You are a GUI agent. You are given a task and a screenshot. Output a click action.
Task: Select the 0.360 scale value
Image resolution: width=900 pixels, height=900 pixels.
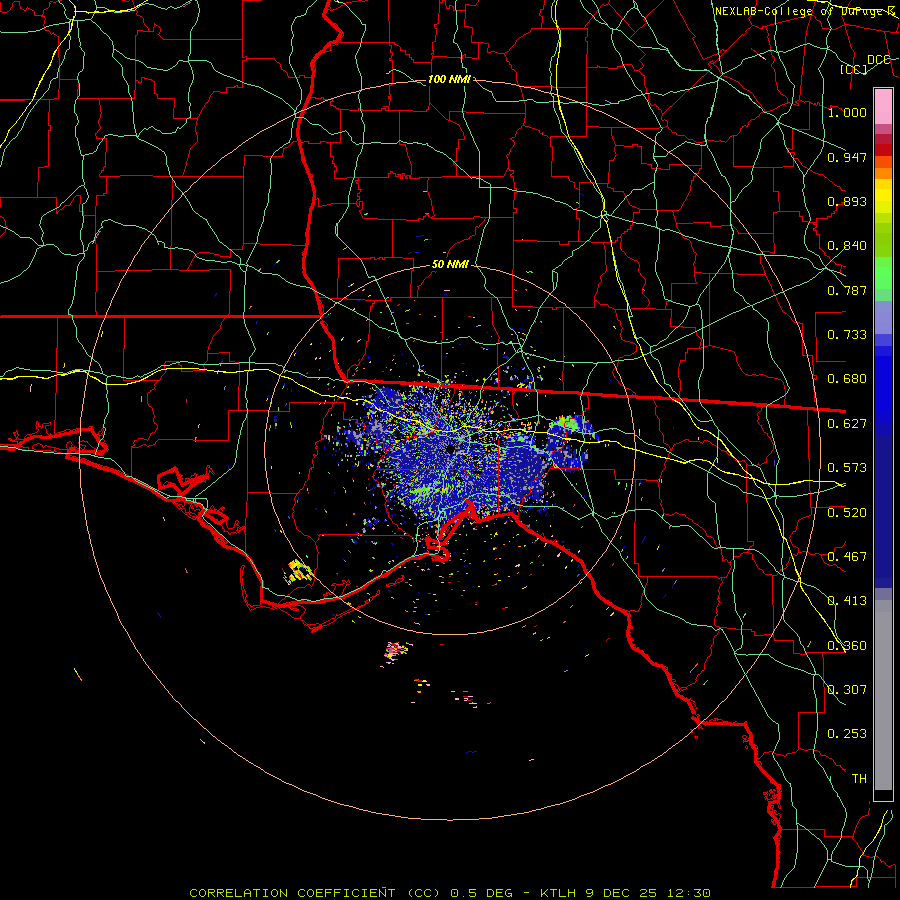(847, 646)
